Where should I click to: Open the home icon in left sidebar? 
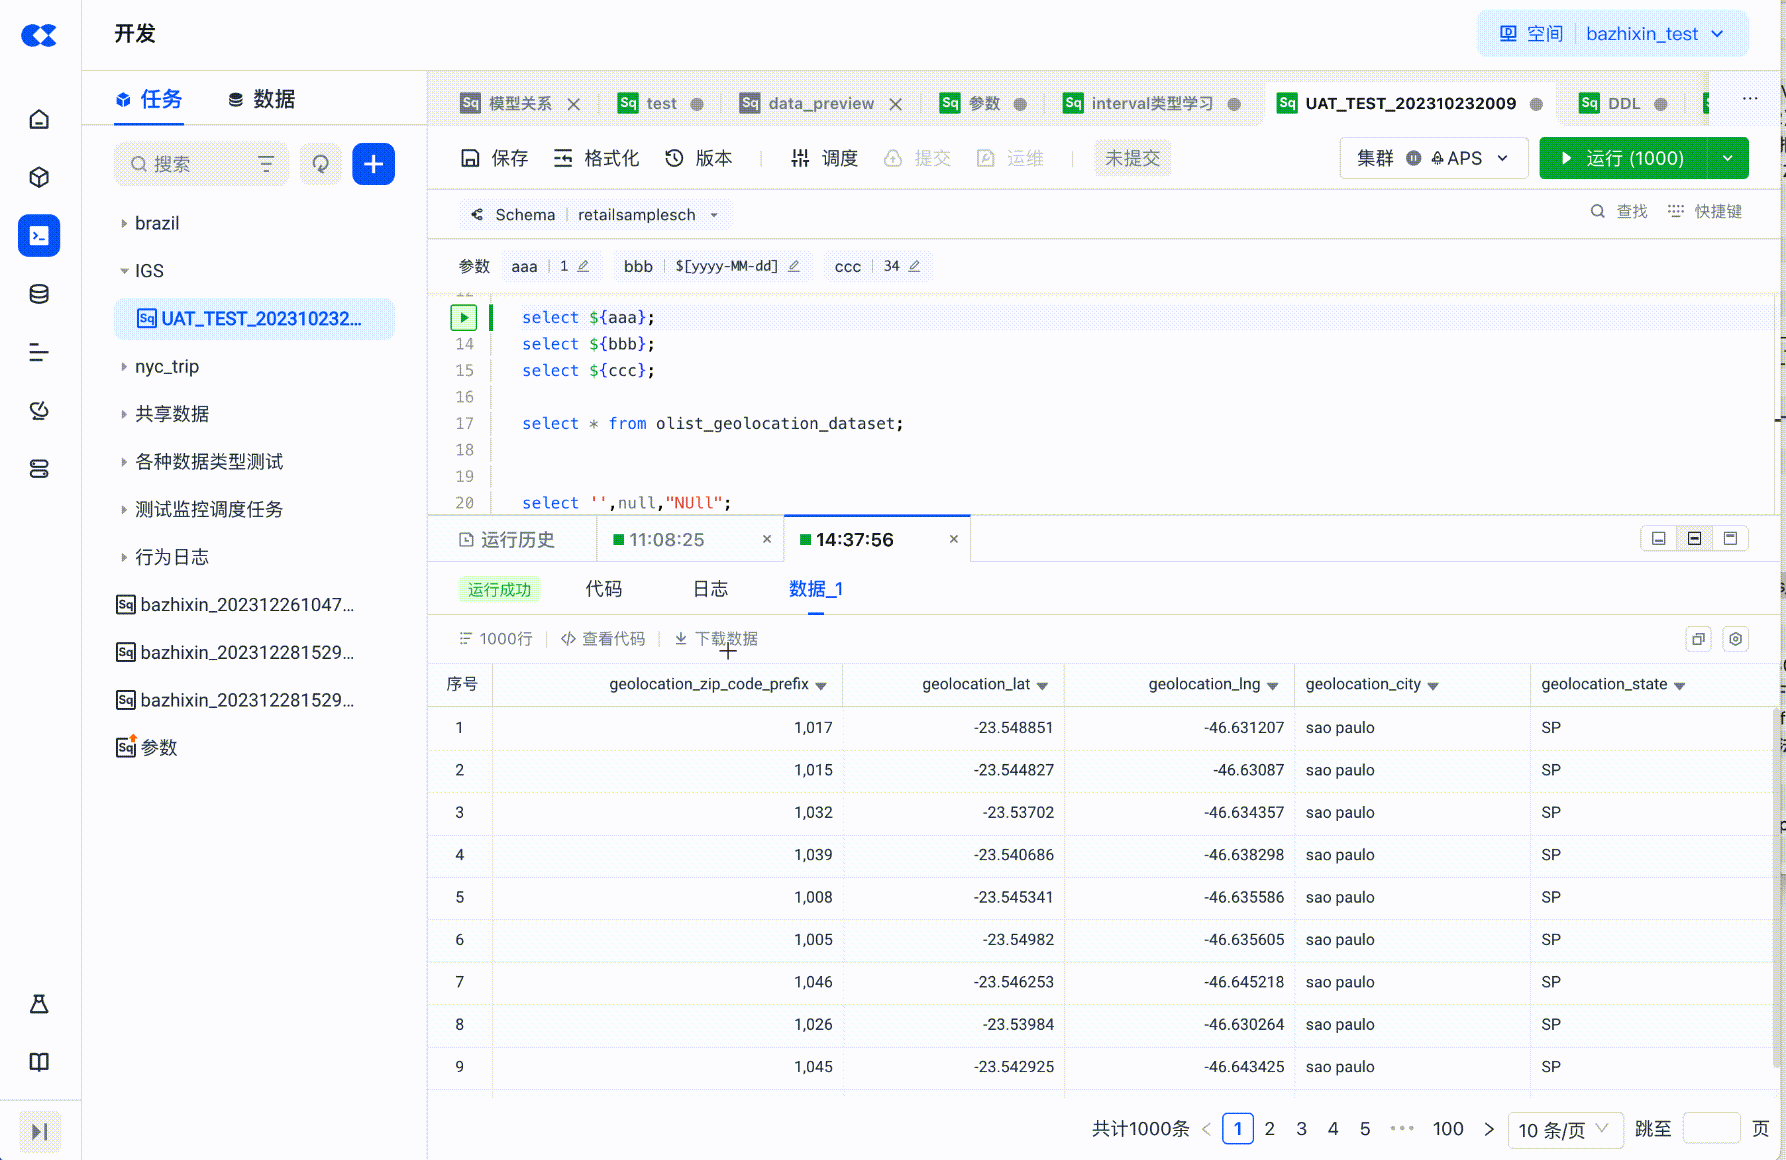(39, 120)
